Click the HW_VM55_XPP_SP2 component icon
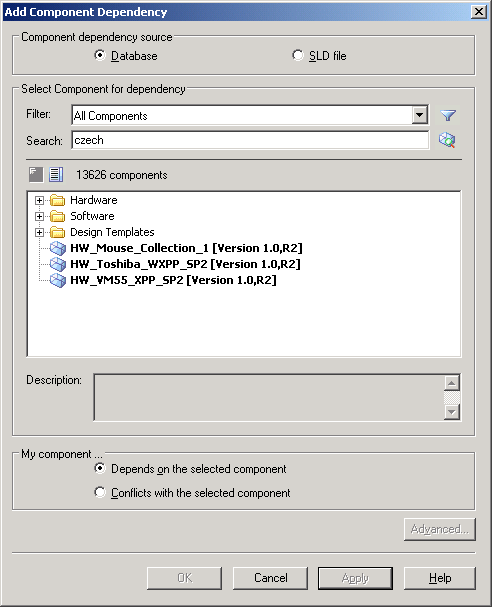 [58, 281]
